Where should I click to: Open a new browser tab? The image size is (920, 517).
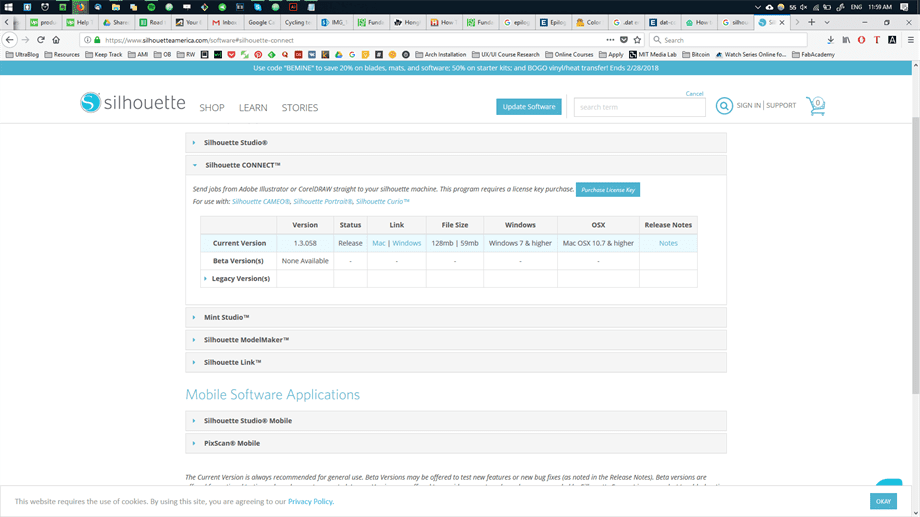tap(811, 22)
